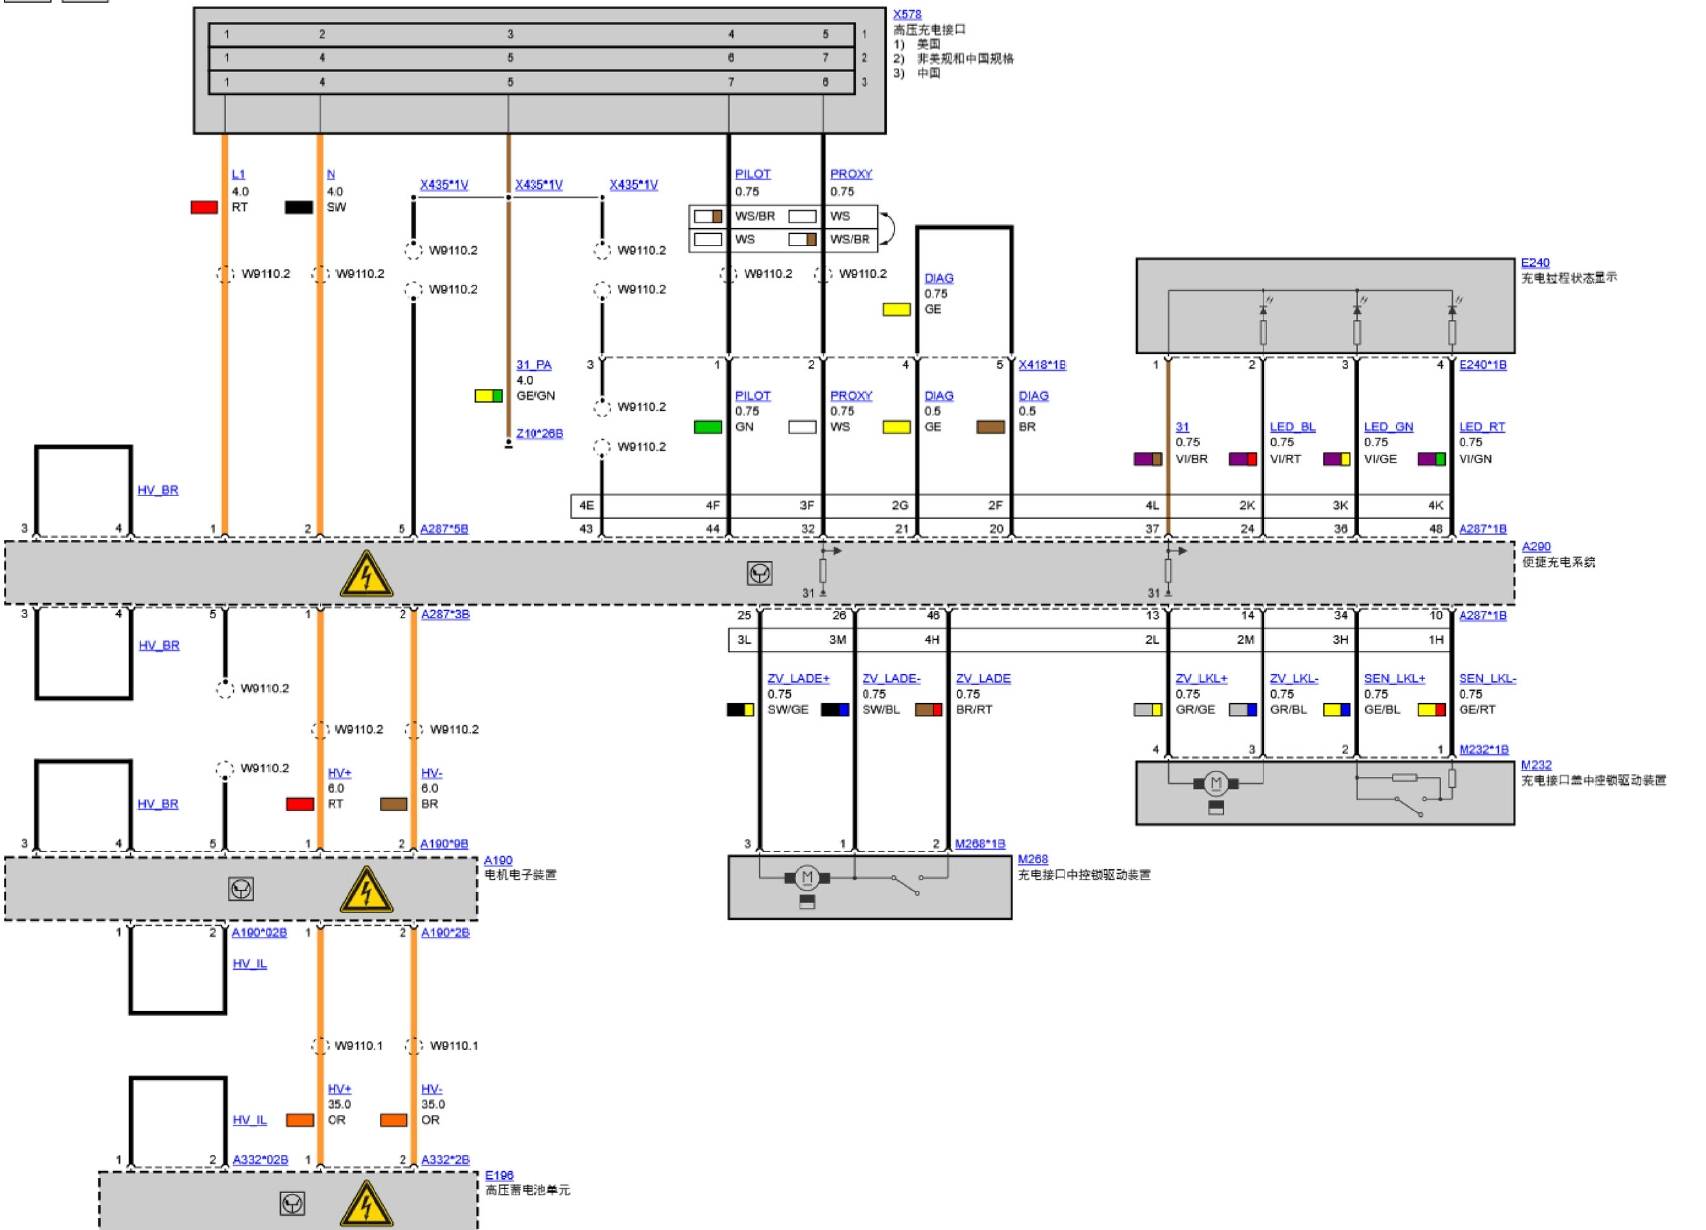Screen dimensions: 1706x1230
Task: Click the '电机电子装置' label
Action: pyautogui.click(x=520, y=875)
